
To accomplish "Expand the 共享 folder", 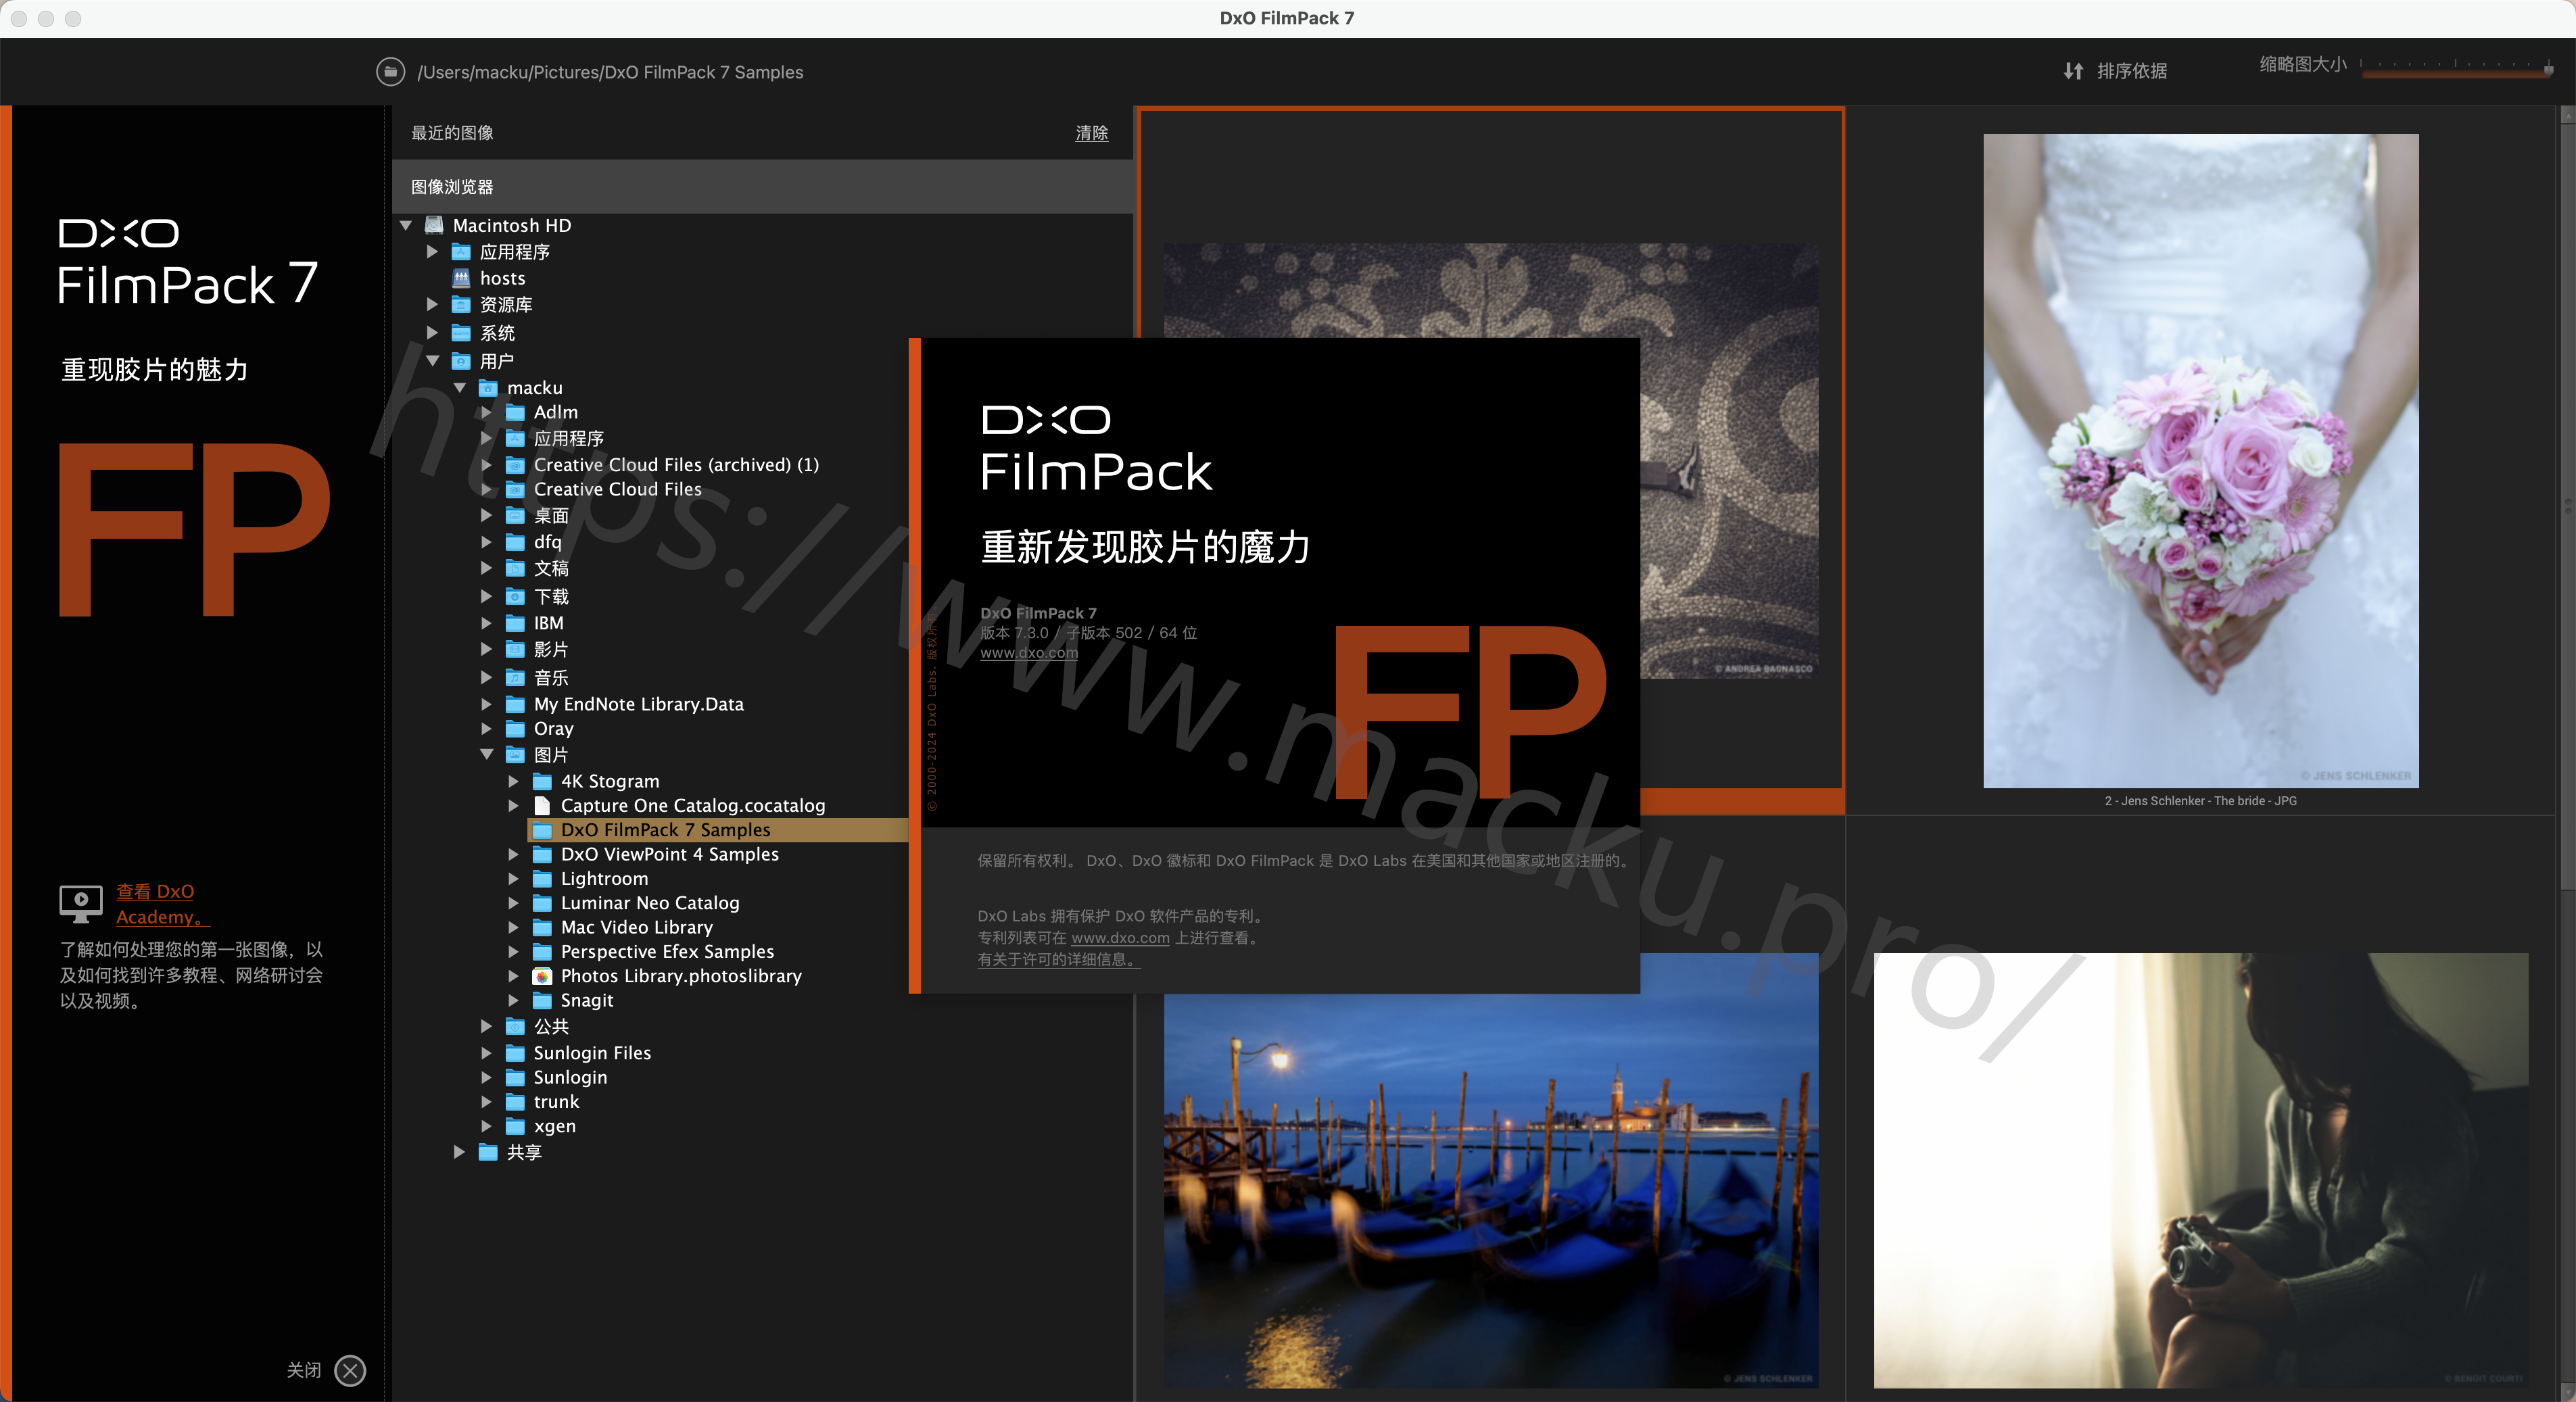I will (459, 1152).
